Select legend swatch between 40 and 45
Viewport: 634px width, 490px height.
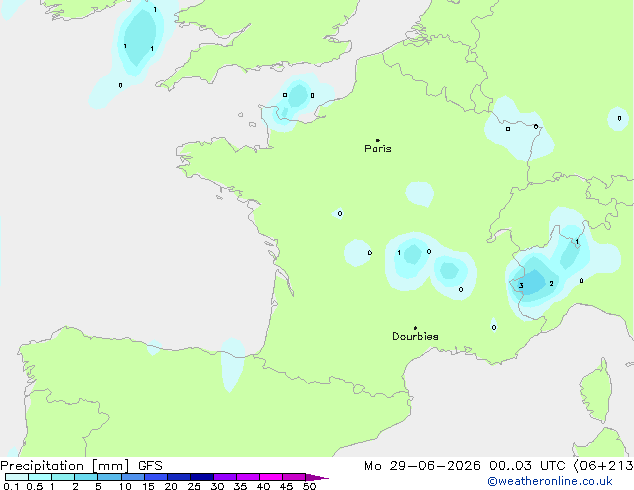tap(271, 477)
